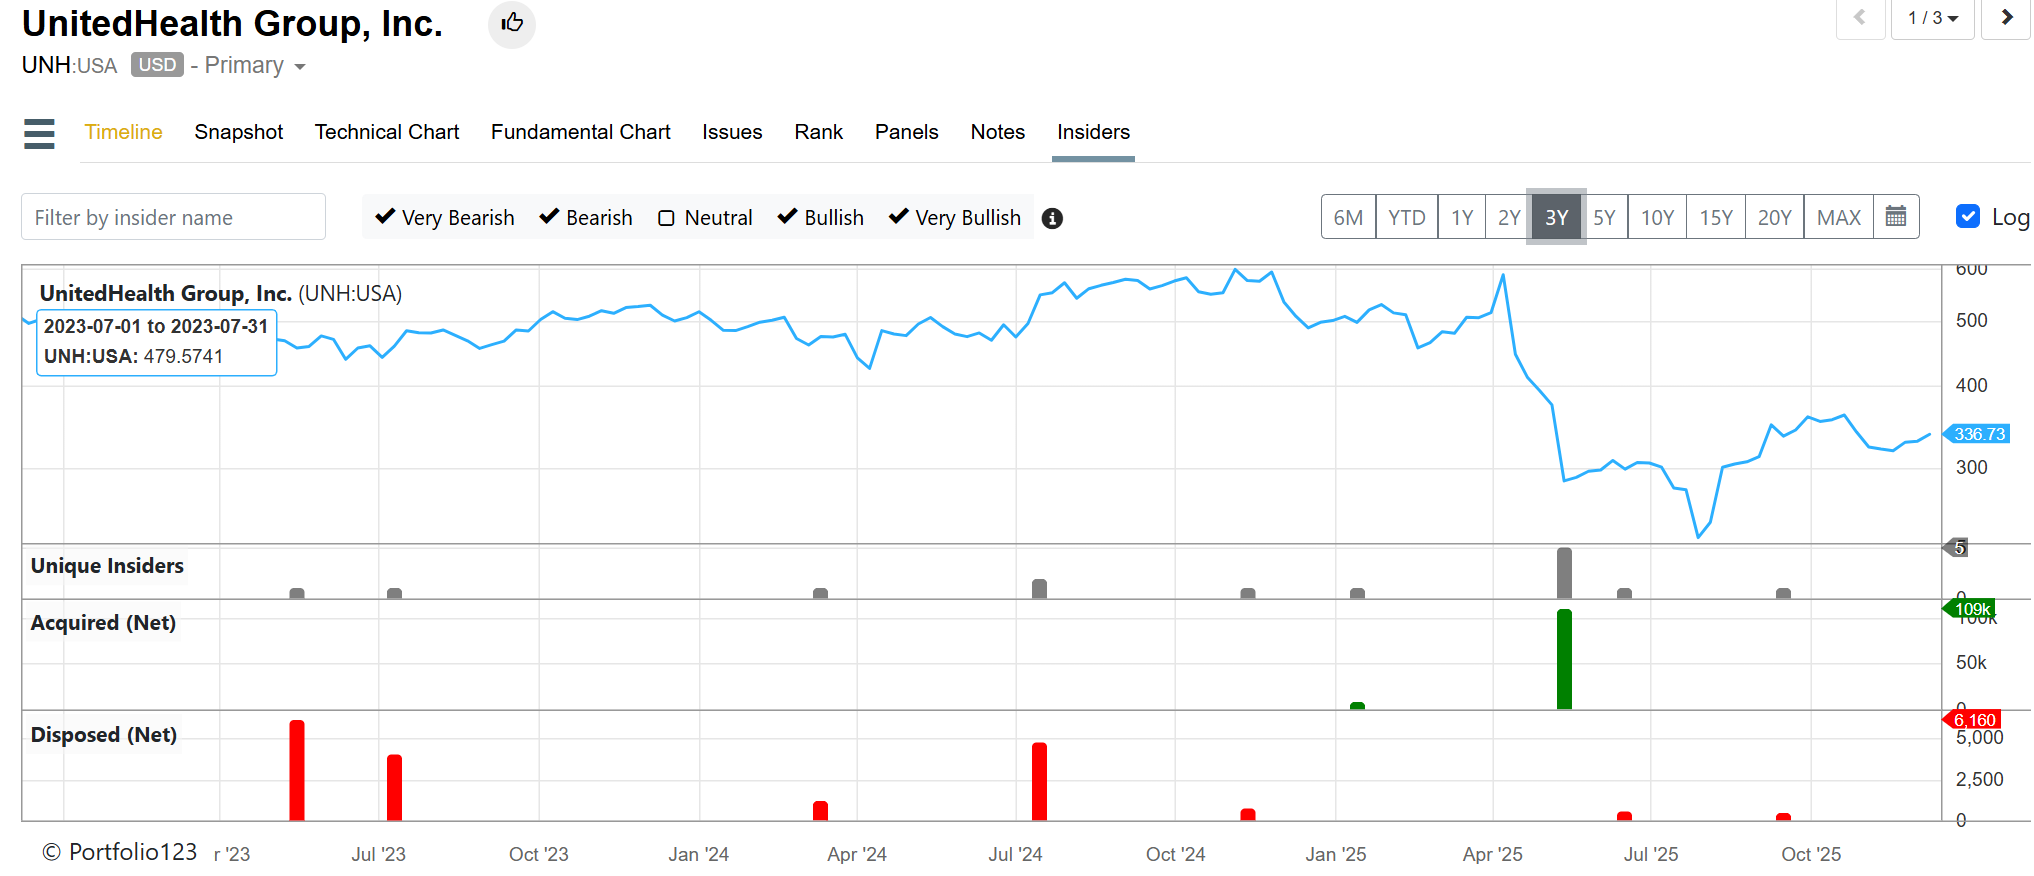Switch to the Technical Chart tab

pos(386,132)
